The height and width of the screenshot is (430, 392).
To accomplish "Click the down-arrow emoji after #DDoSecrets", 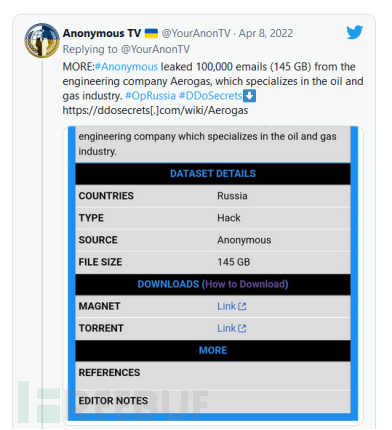I will tap(249, 96).
